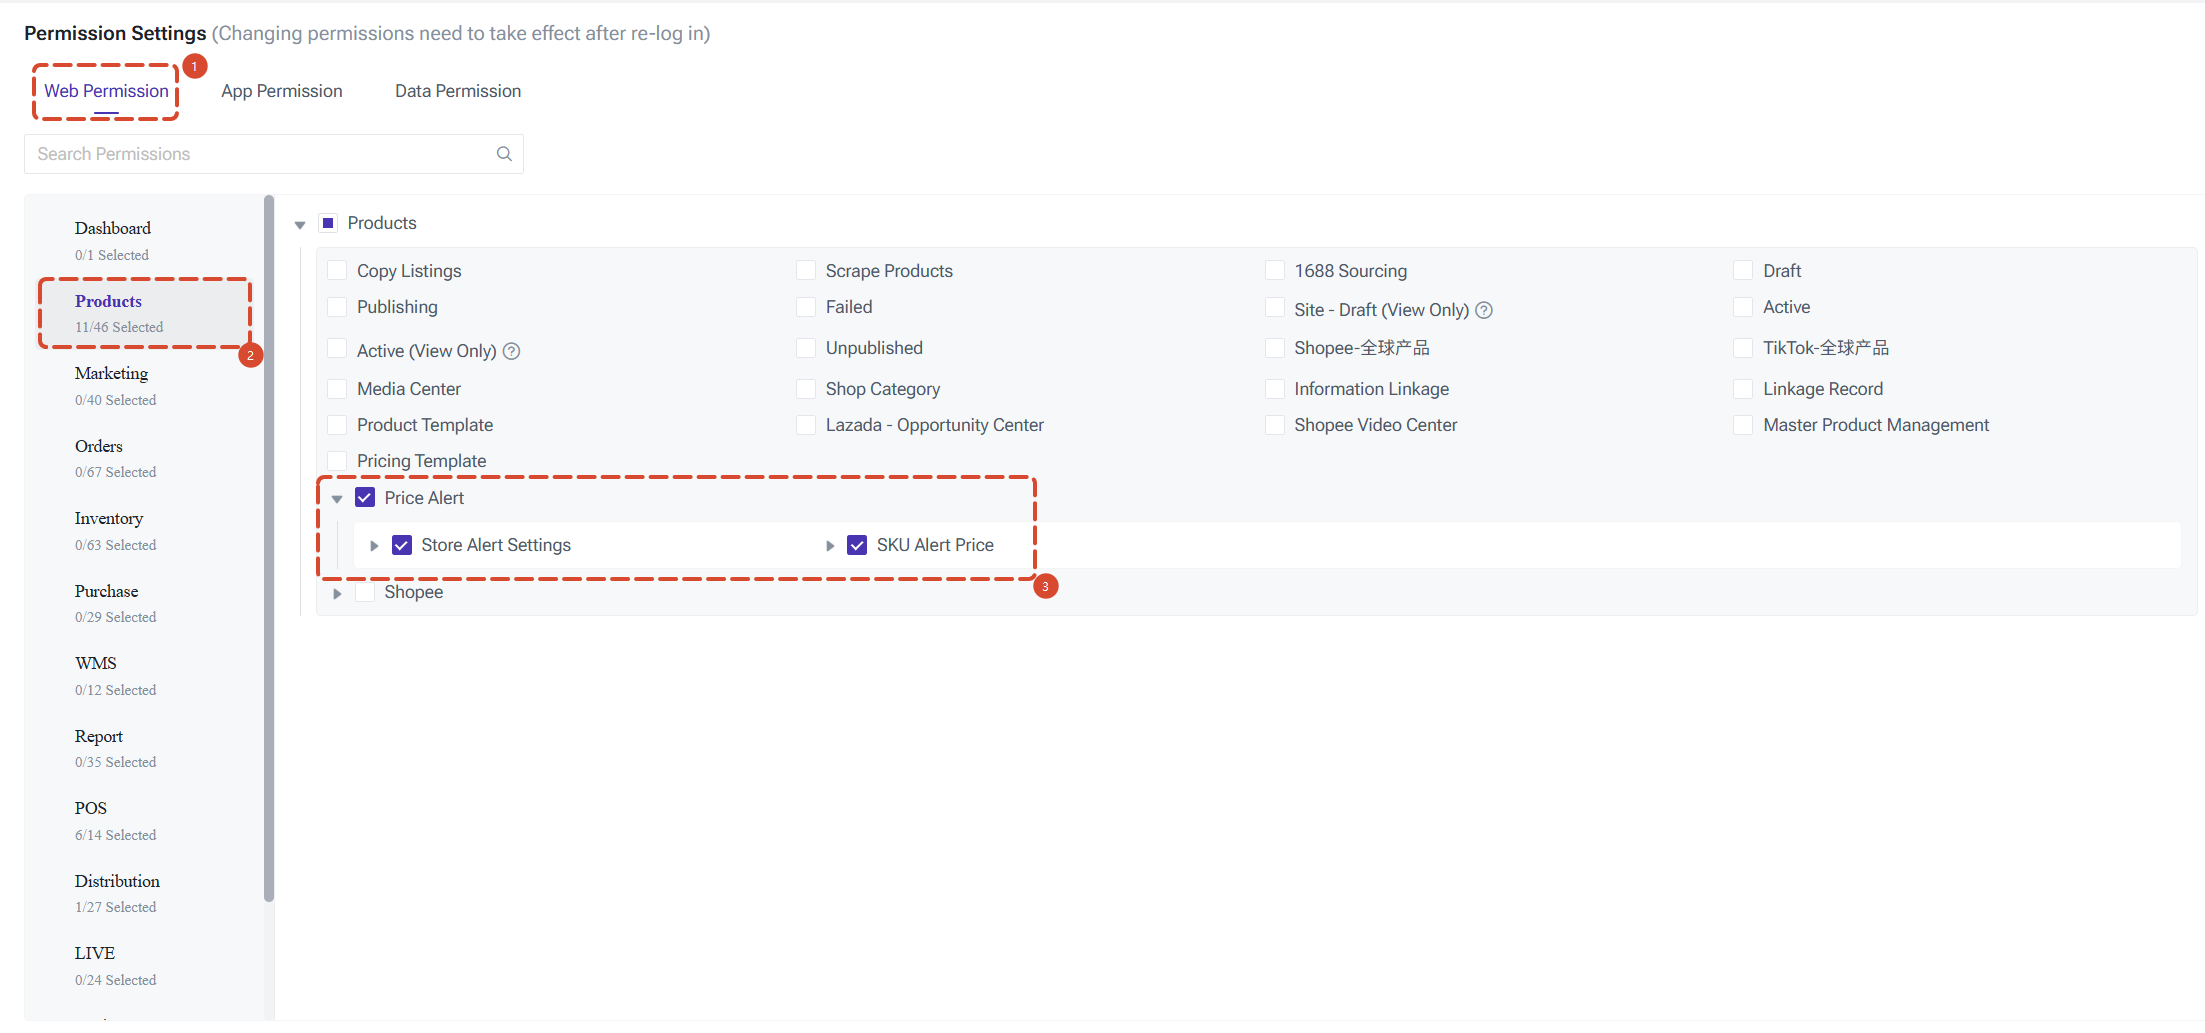Click help icon beside Active (View Only)
The image size is (2205, 1033).
click(x=512, y=351)
